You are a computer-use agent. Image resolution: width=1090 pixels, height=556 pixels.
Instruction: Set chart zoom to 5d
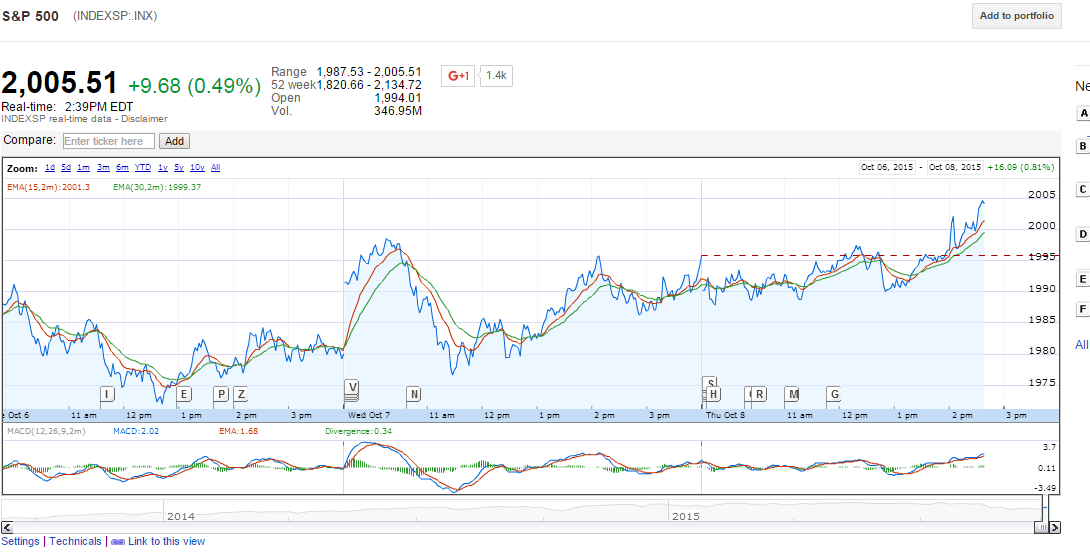66,168
